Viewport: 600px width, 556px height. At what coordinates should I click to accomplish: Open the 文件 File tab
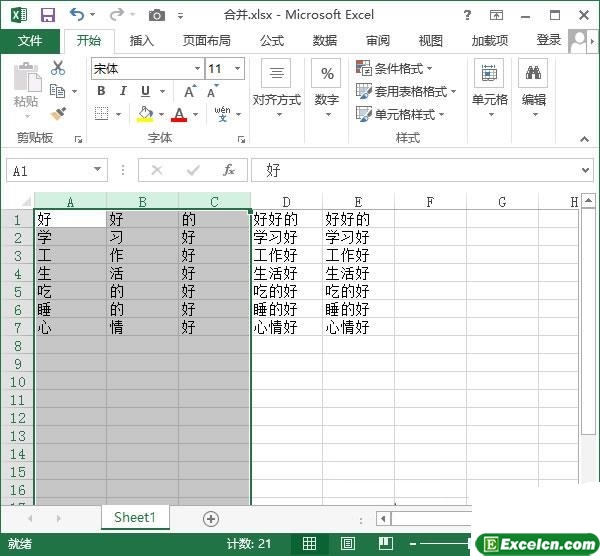click(30, 41)
